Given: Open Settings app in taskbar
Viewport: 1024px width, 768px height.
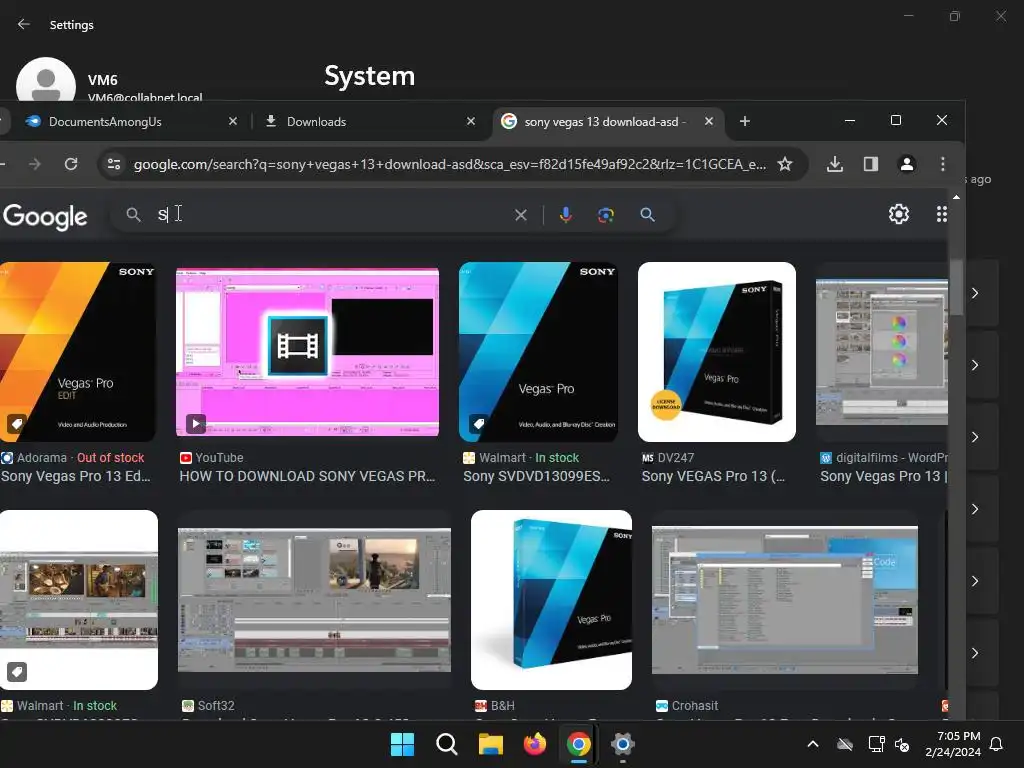Looking at the screenshot, I should 622,744.
